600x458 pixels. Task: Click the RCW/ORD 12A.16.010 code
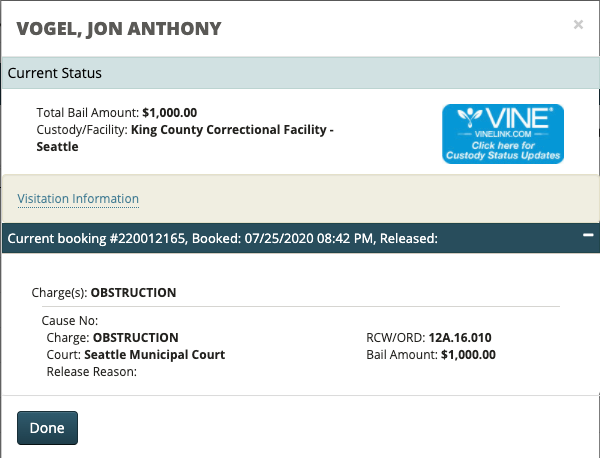click(x=462, y=338)
